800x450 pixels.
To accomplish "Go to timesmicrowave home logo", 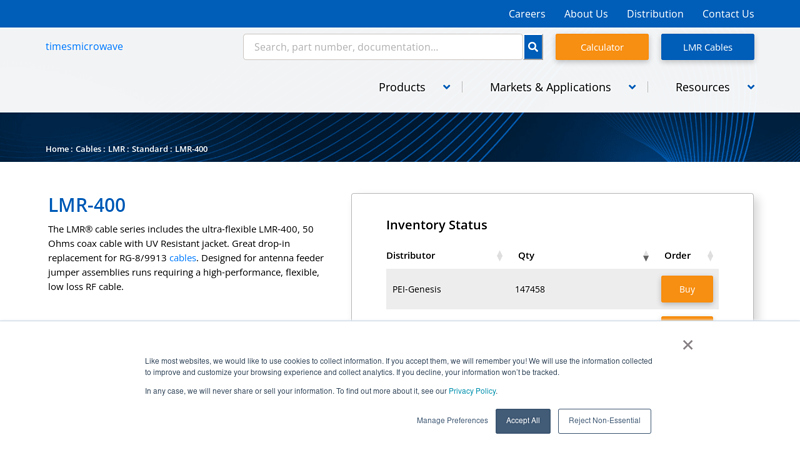I will click(x=84, y=46).
